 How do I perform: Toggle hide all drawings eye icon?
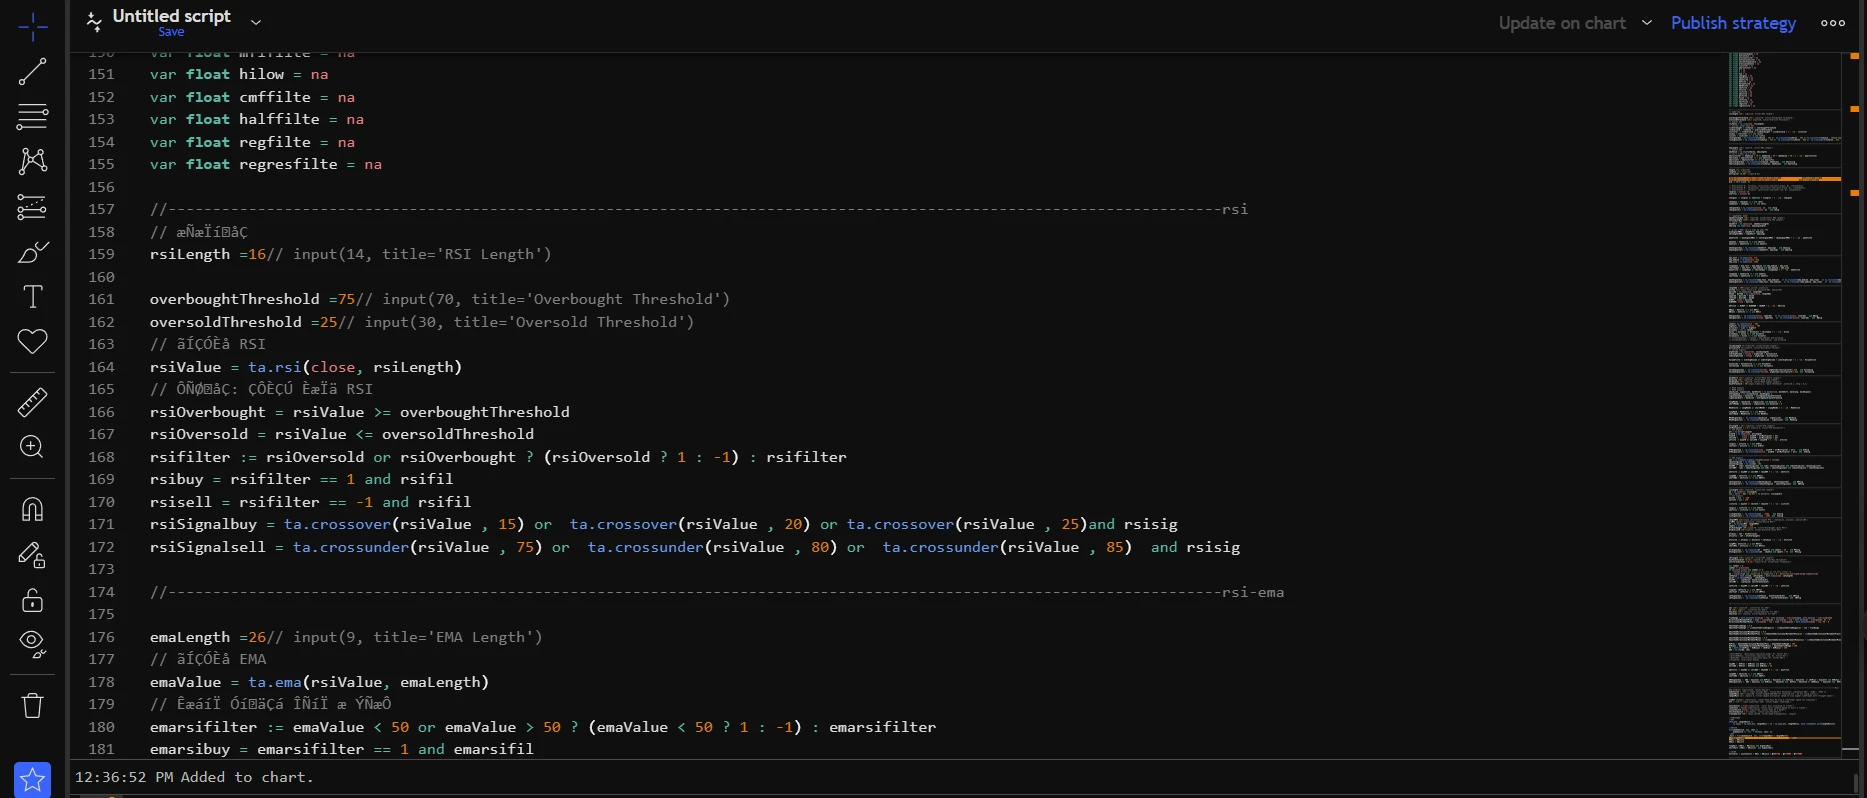(x=32, y=644)
